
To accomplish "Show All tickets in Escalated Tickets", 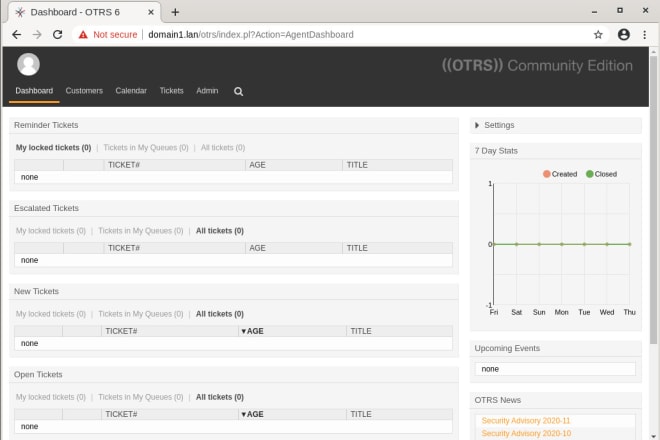I will [x=220, y=231].
